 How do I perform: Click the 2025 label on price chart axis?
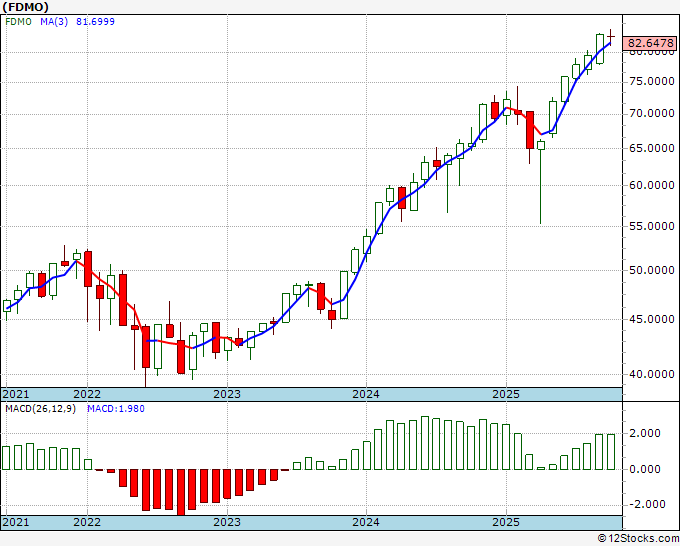(506, 394)
